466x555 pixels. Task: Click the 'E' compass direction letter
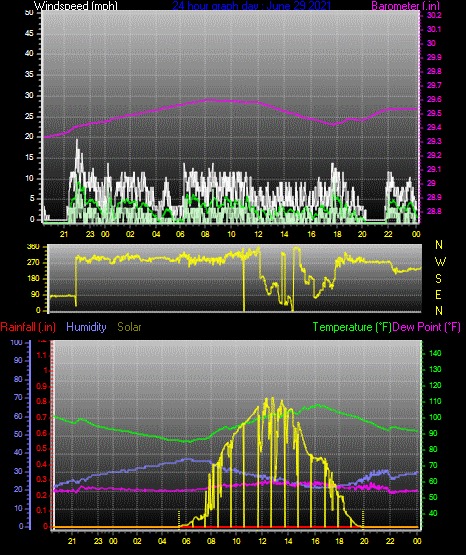(x=438, y=294)
